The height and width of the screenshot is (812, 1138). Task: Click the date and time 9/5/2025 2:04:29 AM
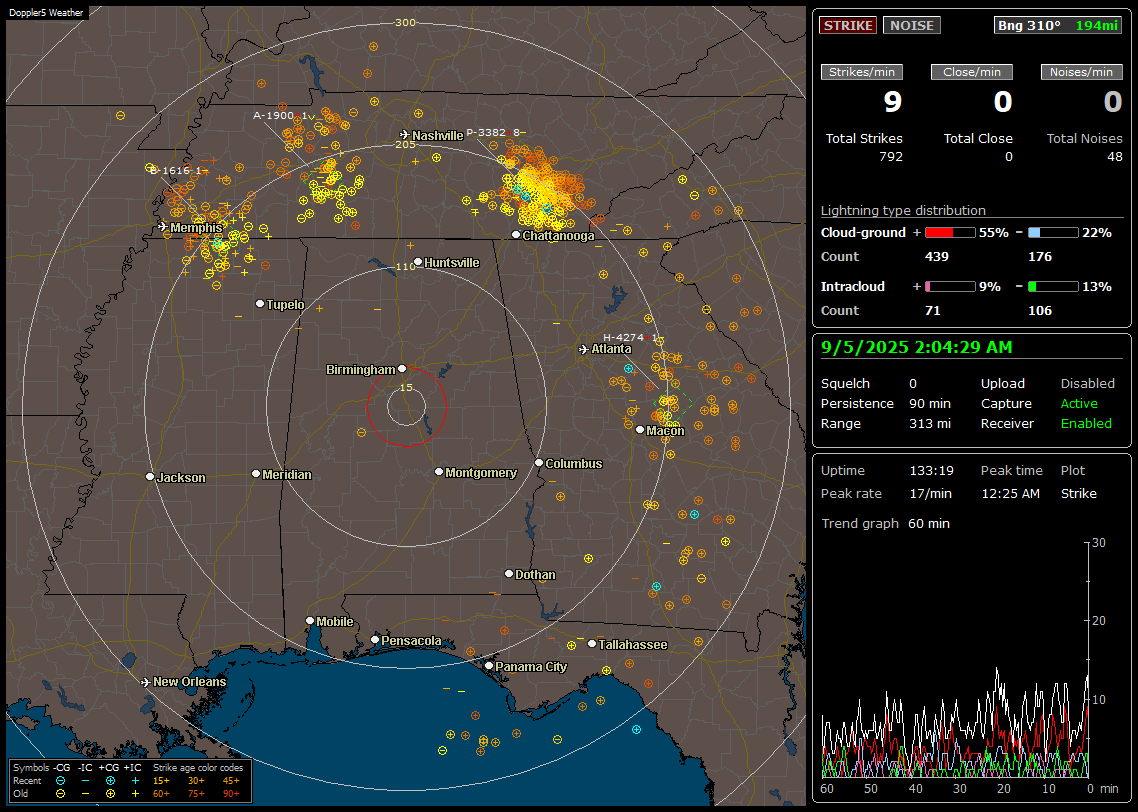[917, 348]
